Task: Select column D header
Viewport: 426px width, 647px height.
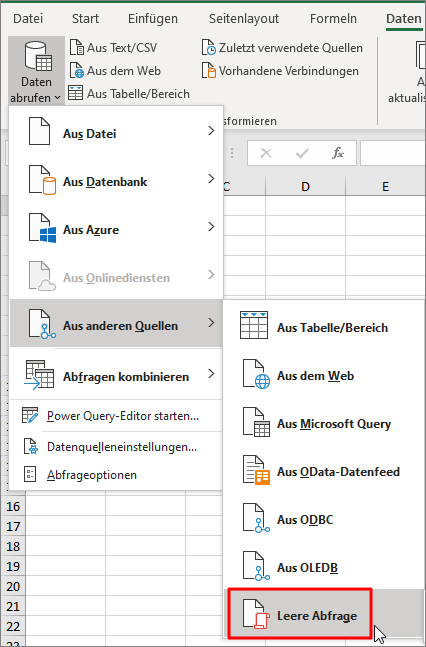Action: click(x=305, y=187)
